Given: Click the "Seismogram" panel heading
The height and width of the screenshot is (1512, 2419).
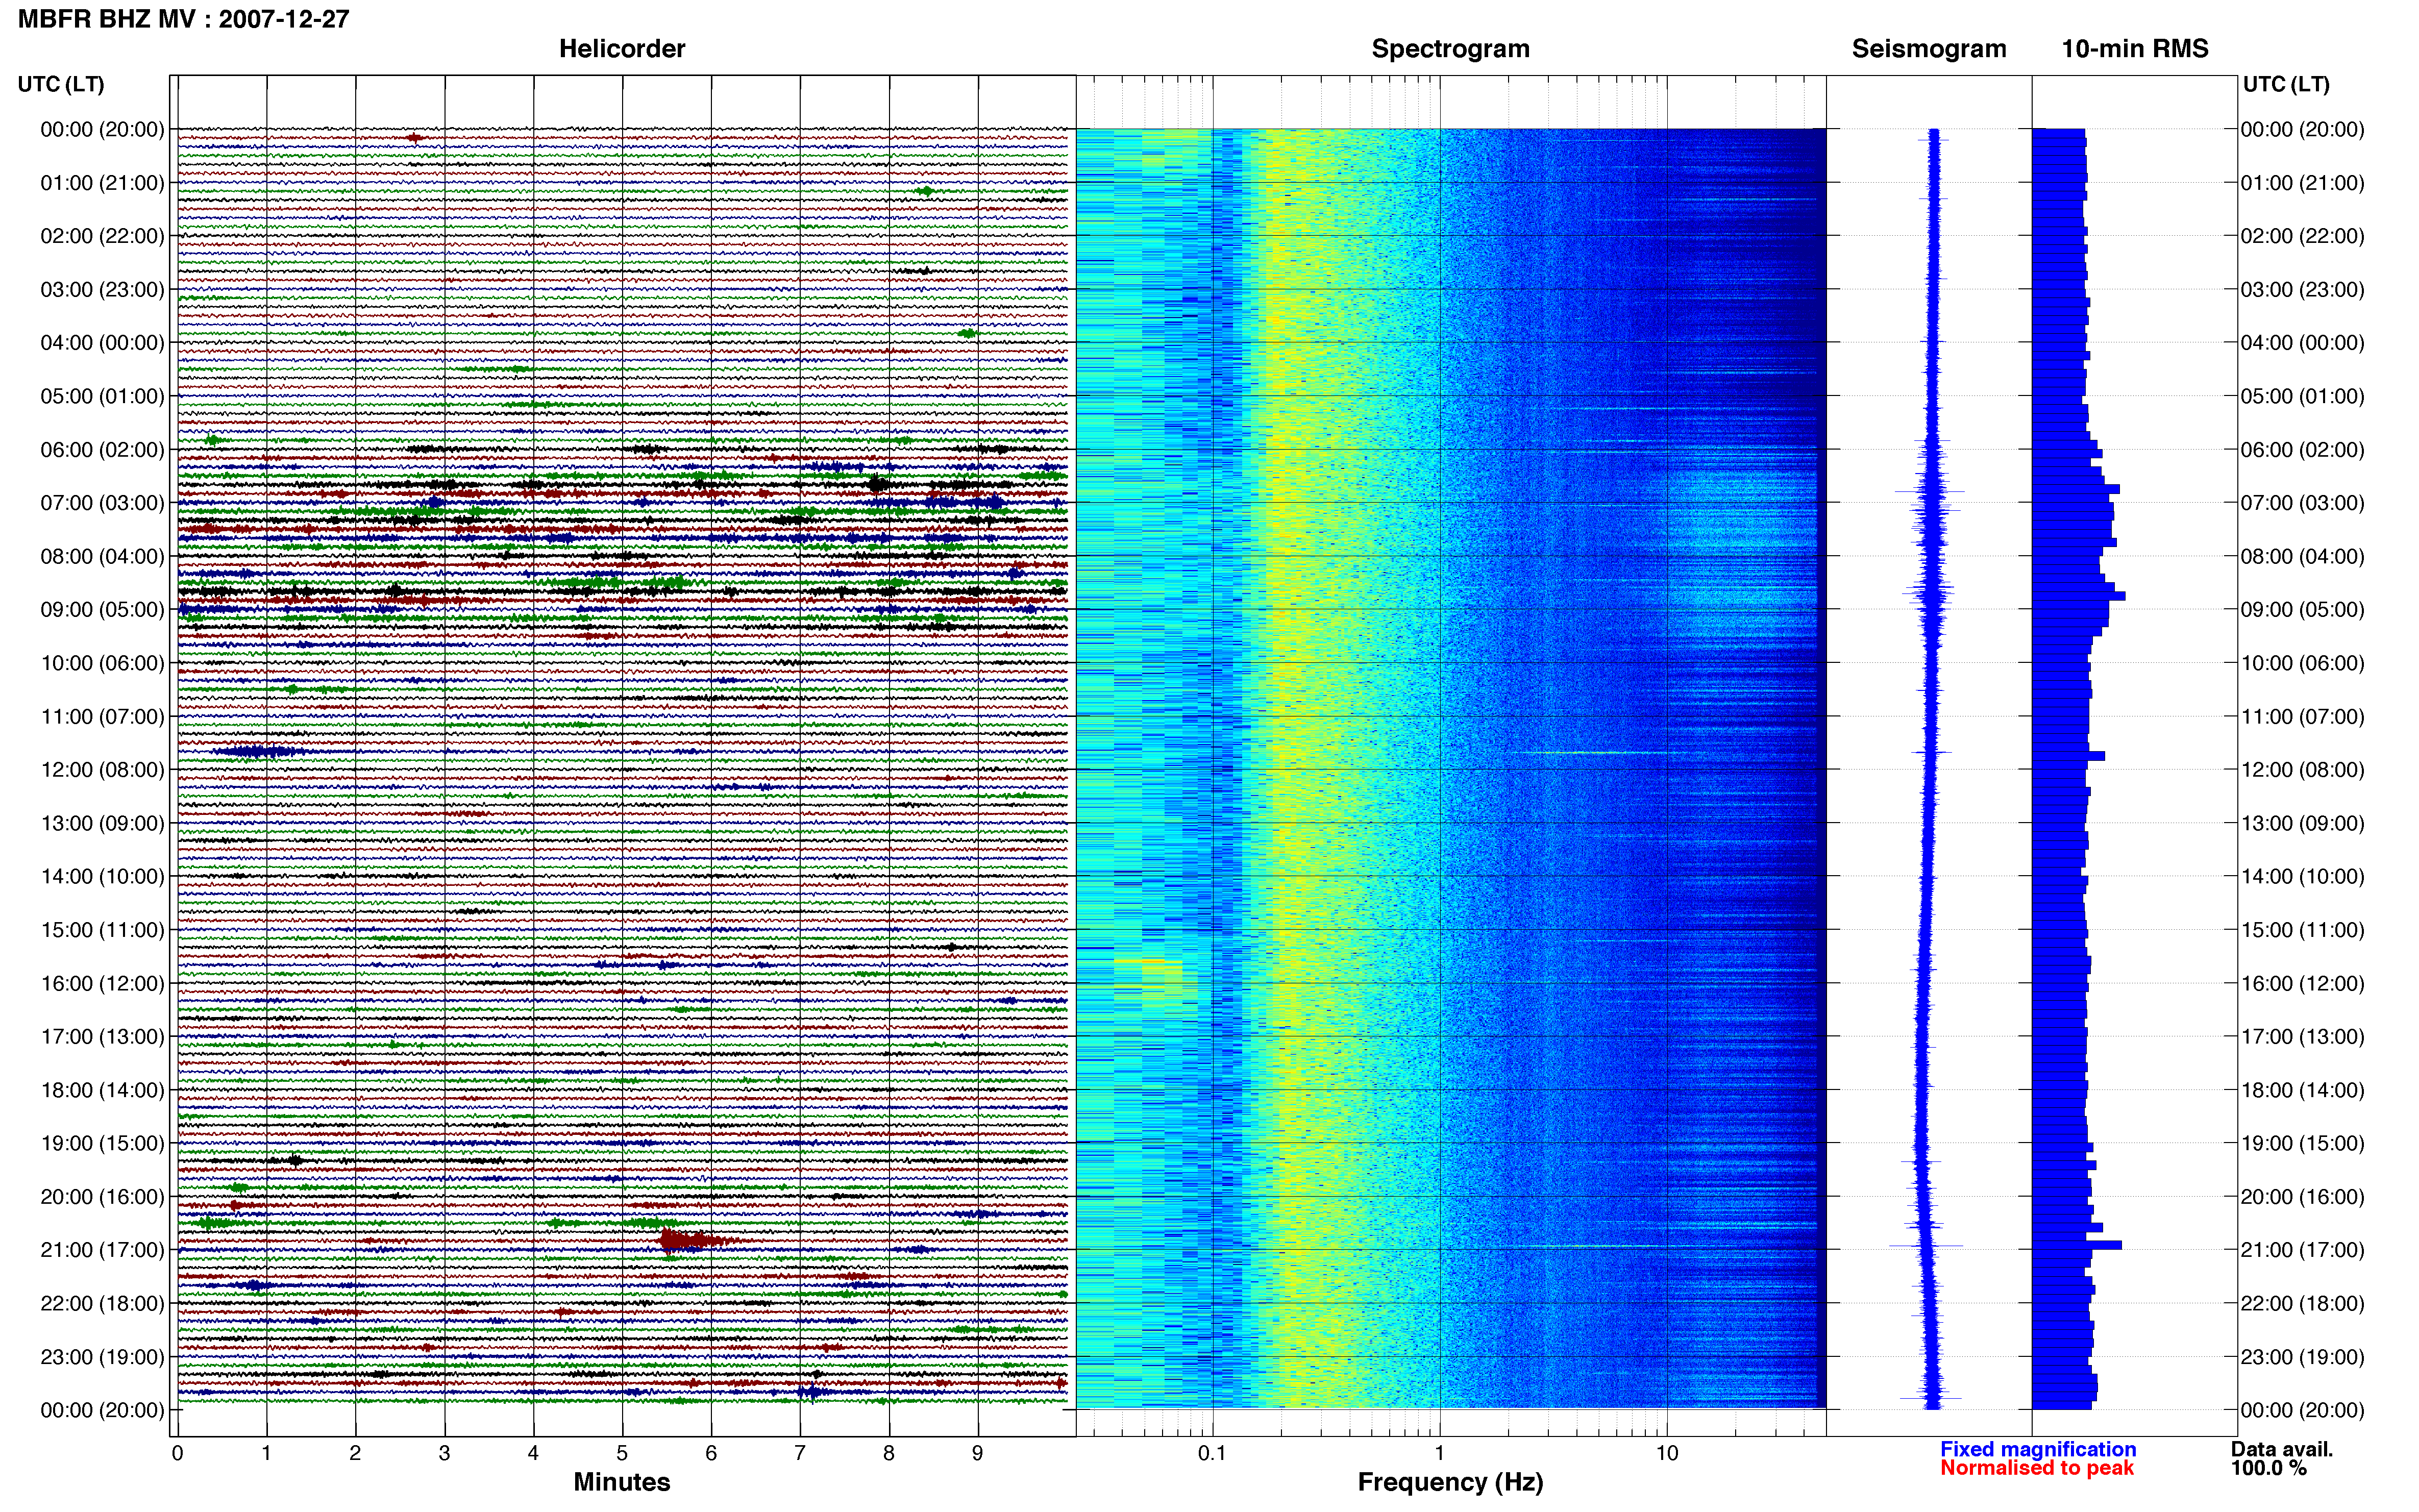Looking at the screenshot, I should [1929, 49].
